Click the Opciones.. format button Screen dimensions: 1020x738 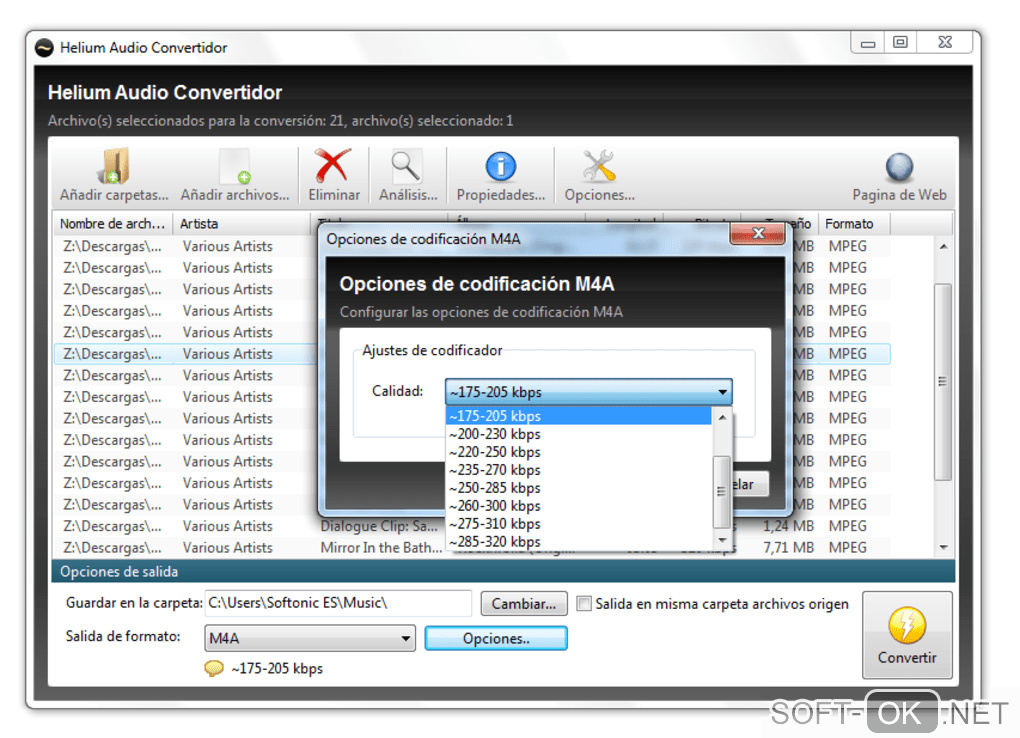tap(496, 638)
